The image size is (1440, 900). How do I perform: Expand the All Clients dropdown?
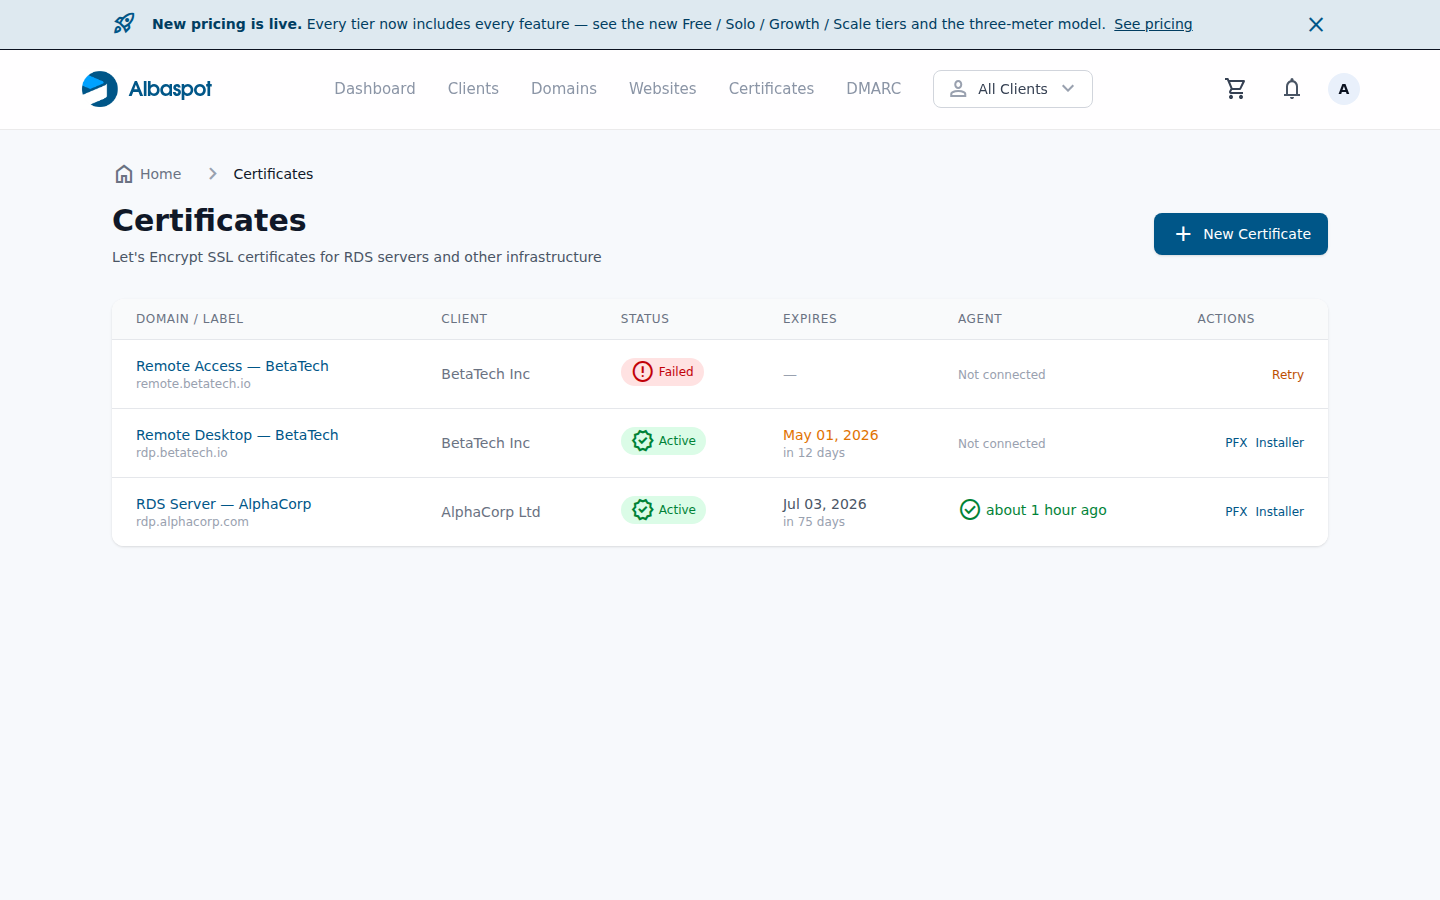coord(1012,89)
